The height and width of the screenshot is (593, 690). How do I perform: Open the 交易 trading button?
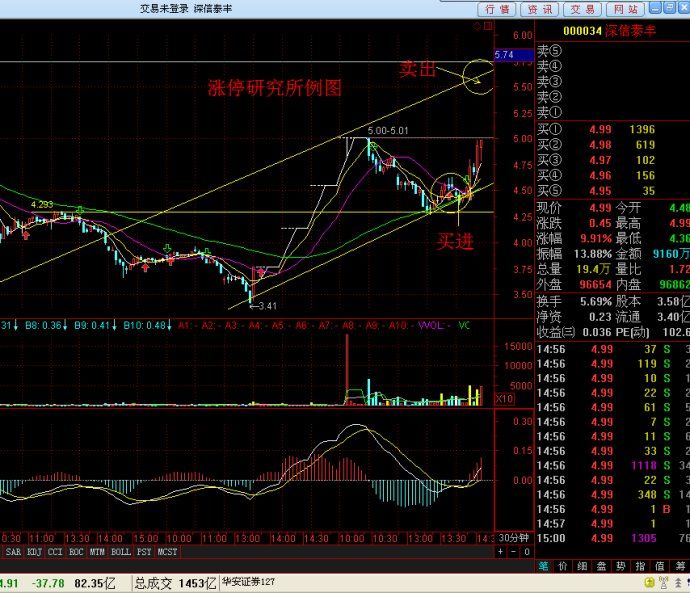(x=583, y=9)
